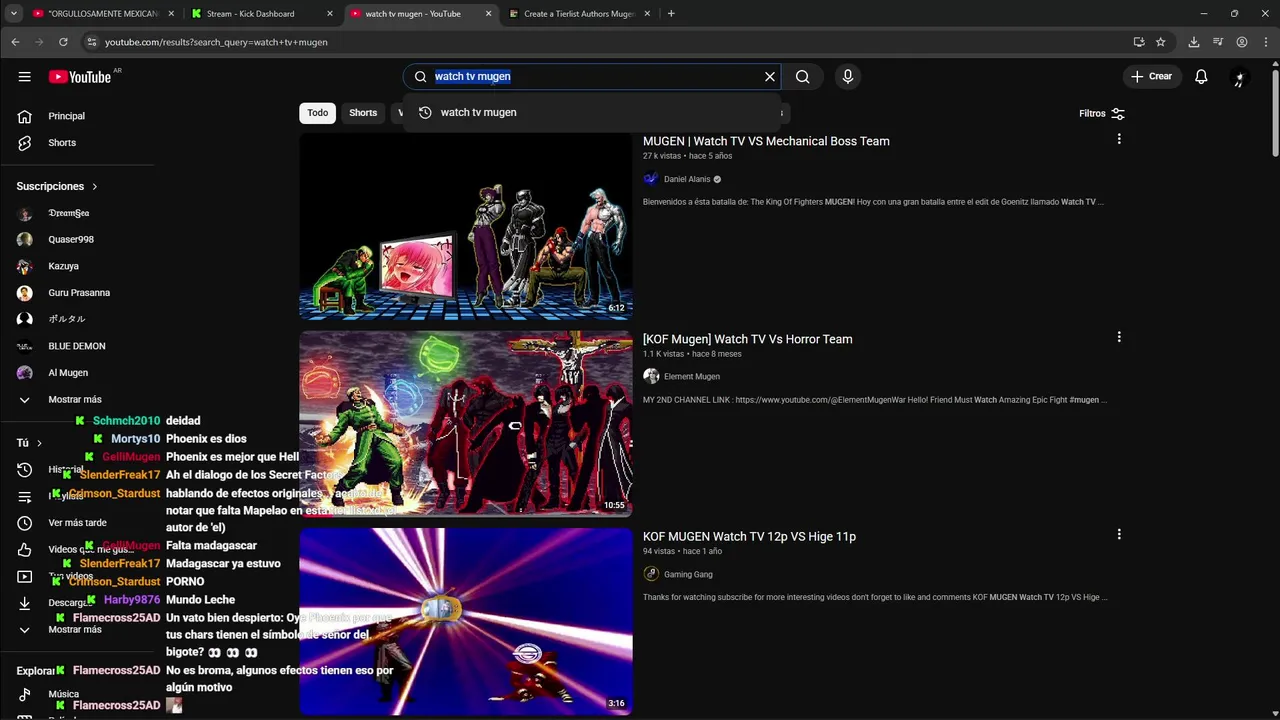The height and width of the screenshot is (720, 1280).
Task: Reload the page
Action: pyautogui.click(x=63, y=42)
